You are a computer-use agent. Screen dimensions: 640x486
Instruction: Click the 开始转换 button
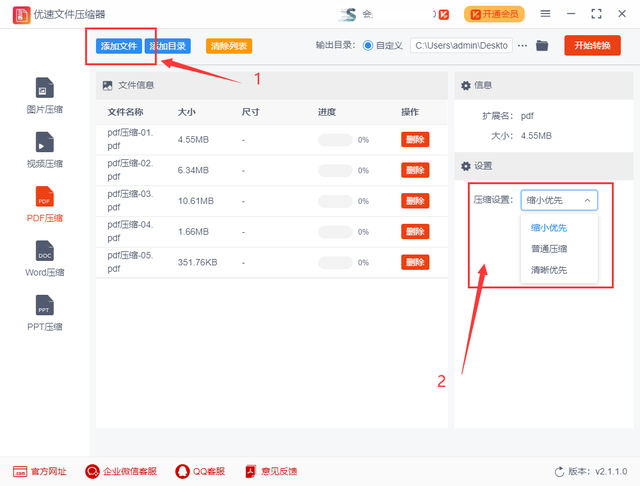592,45
